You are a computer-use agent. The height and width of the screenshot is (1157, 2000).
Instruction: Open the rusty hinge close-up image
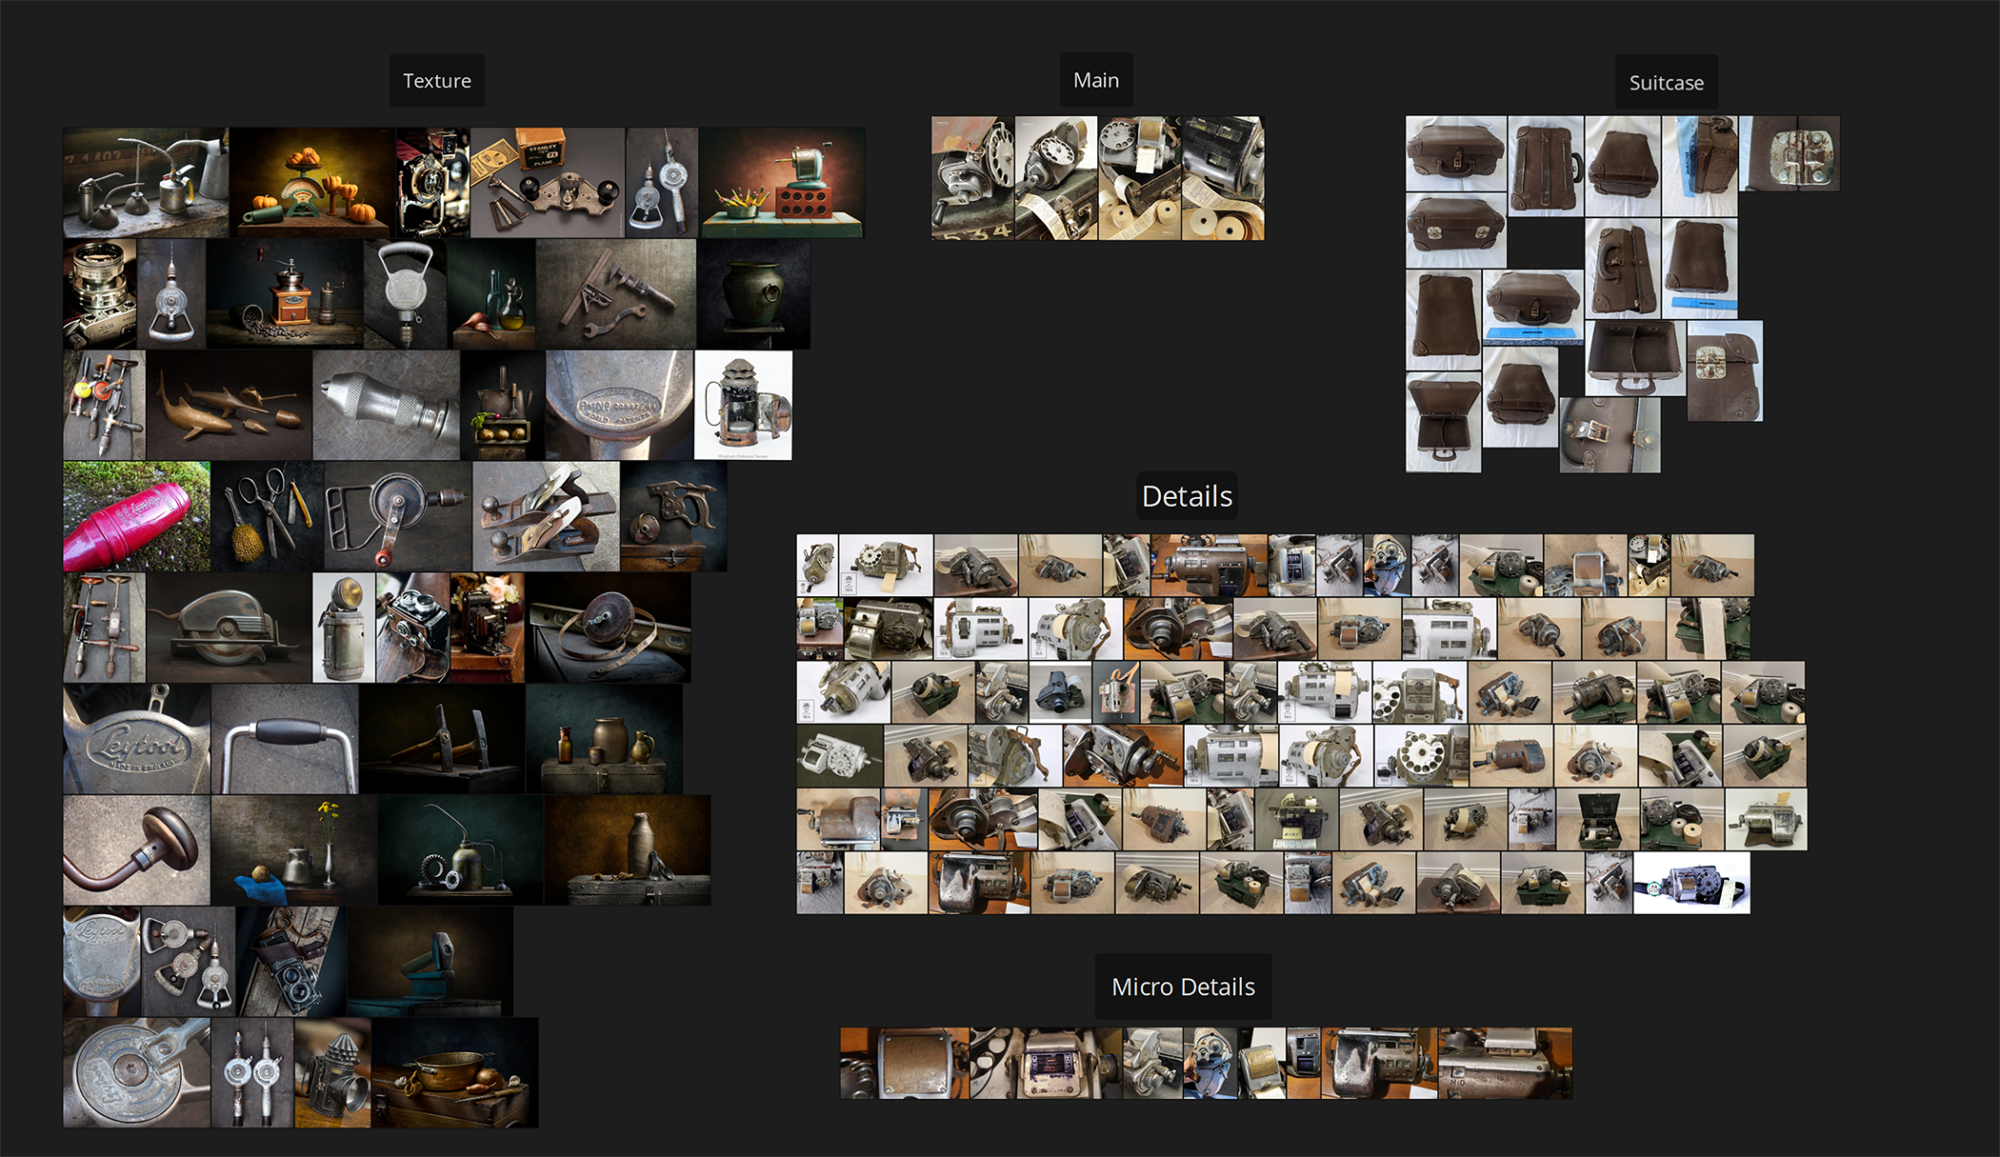click(1790, 154)
